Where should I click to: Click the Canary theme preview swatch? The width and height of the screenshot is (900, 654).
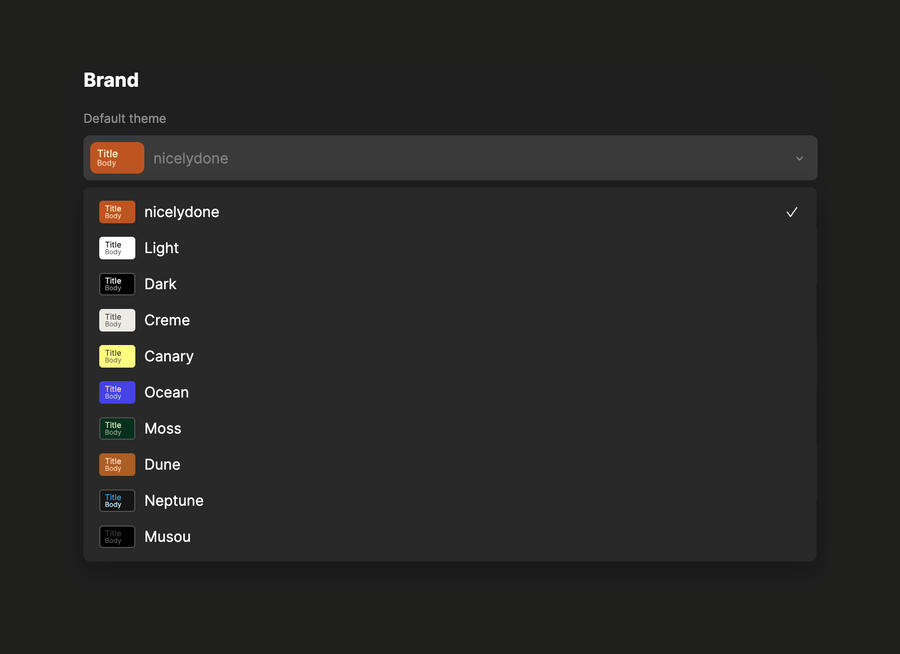pos(116,356)
